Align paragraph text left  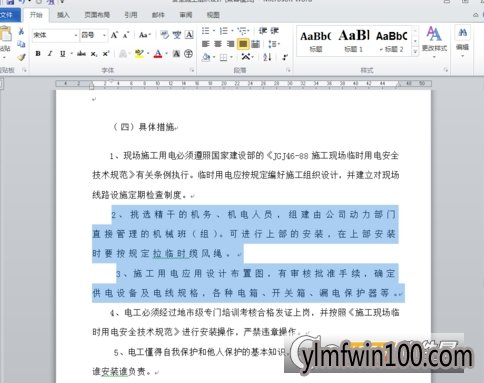[206, 44]
